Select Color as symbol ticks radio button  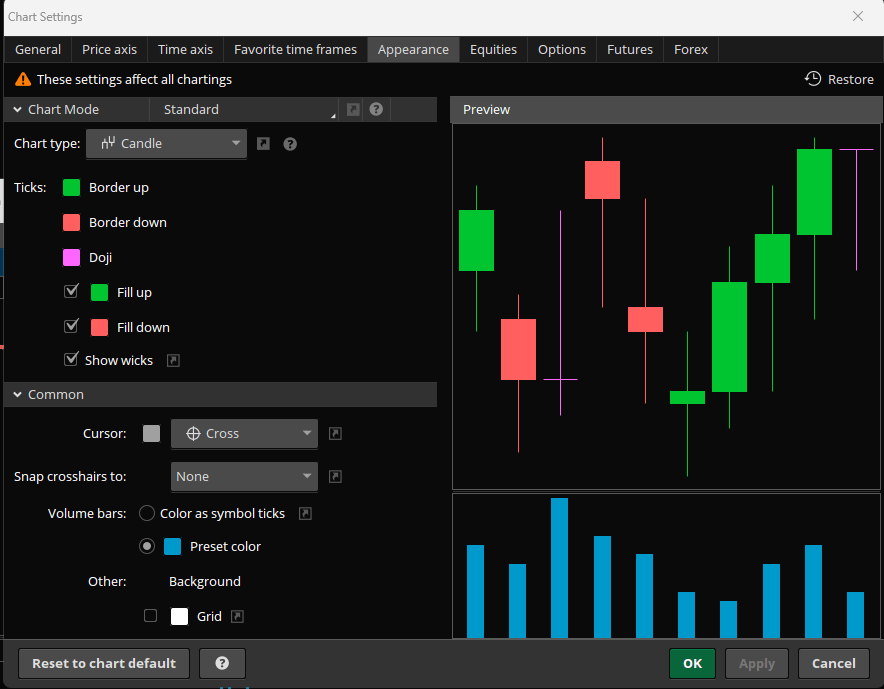point(147,513)
